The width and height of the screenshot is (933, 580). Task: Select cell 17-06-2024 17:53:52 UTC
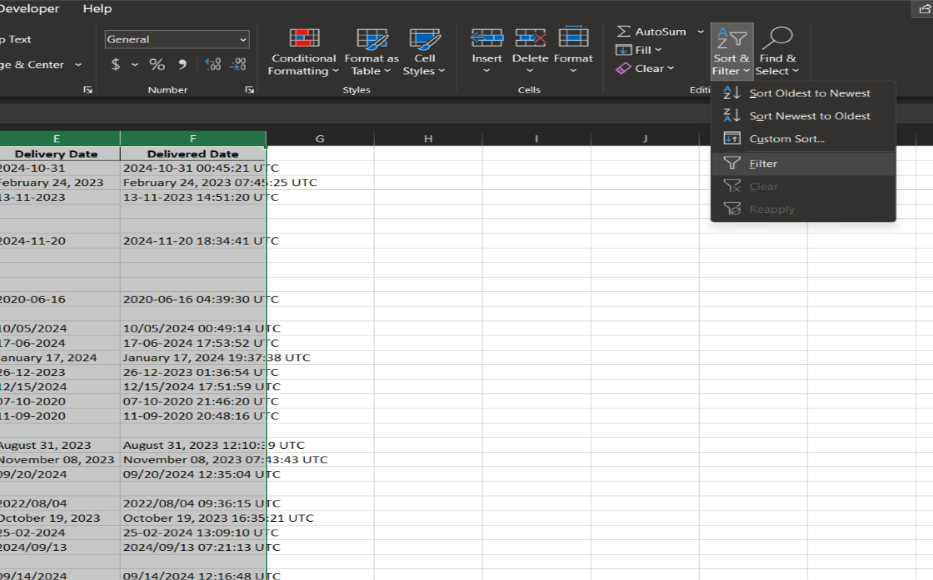tap(193, 343)
